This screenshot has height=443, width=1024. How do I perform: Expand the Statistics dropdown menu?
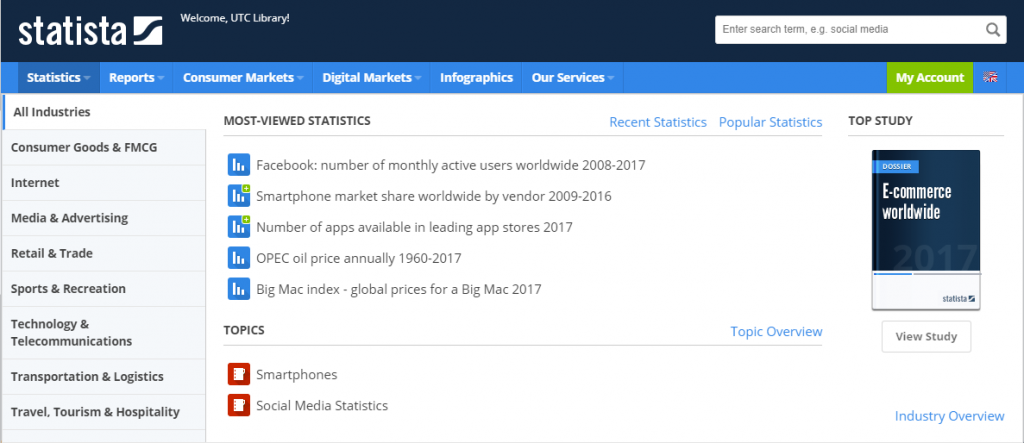click(x=59, y=77)
